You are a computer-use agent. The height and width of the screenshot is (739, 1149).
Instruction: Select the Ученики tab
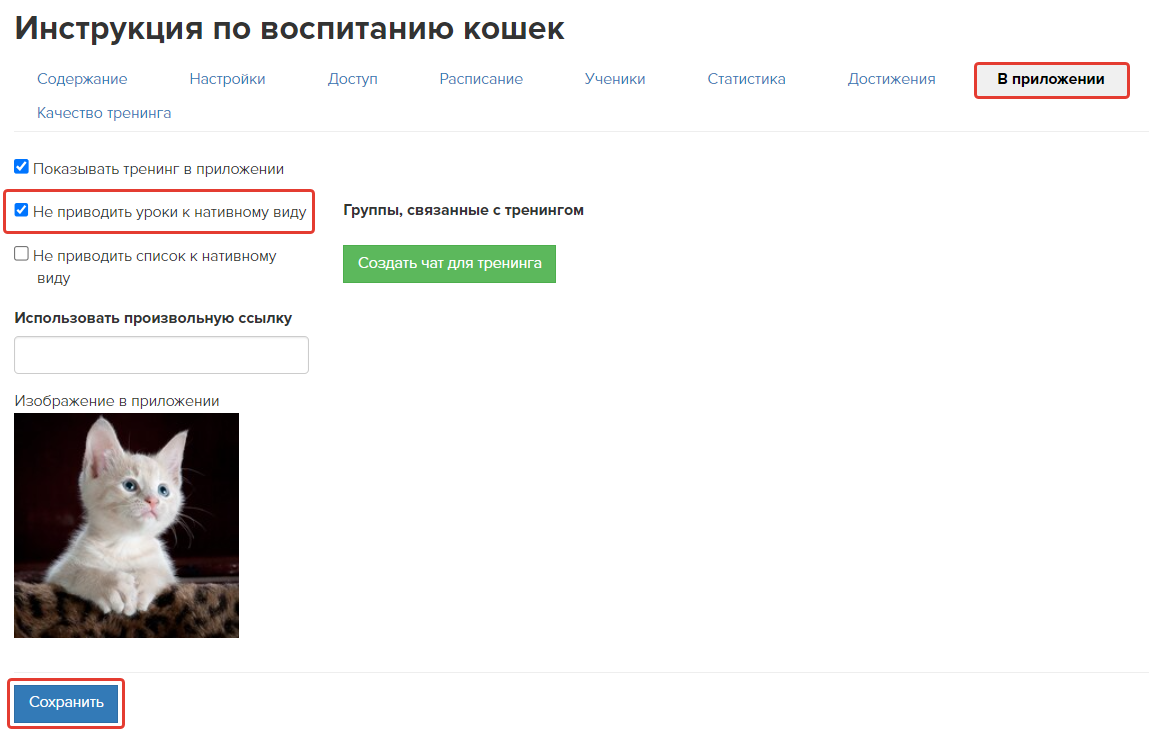[615, 79]
